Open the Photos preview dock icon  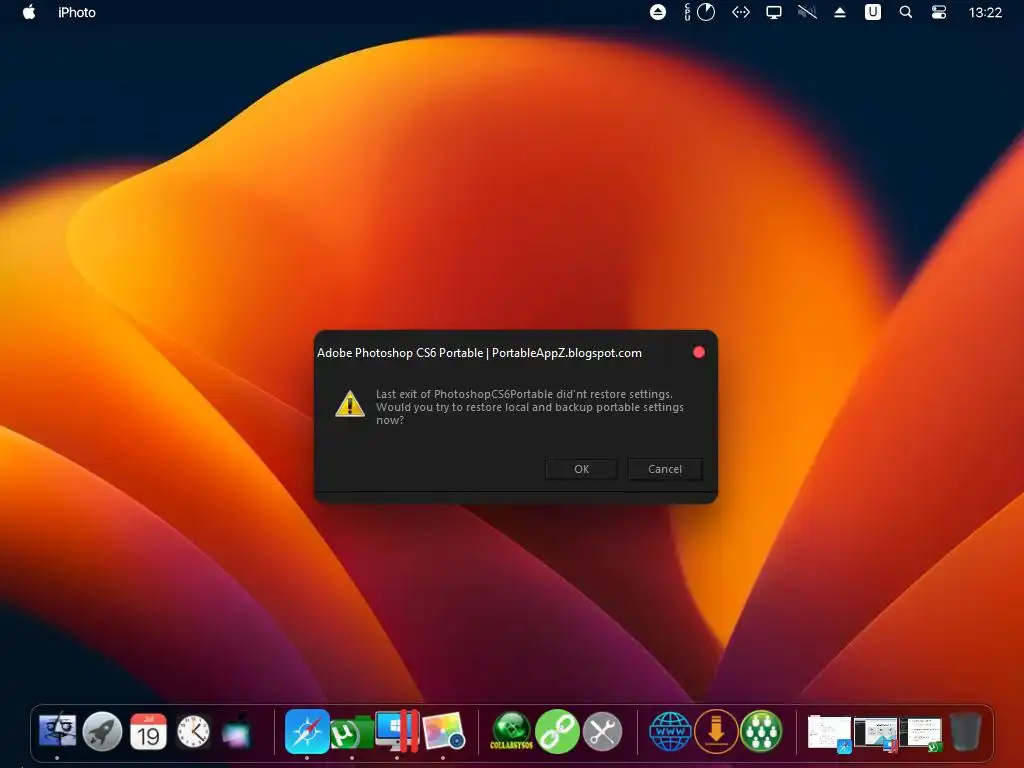click(x=443, y=731)
